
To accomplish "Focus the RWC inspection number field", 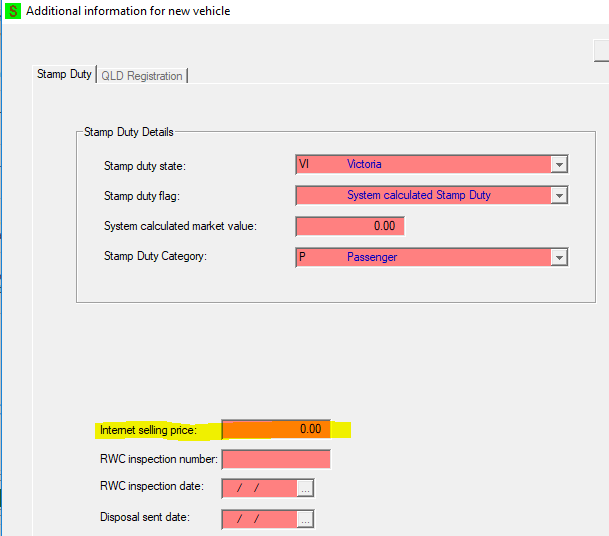I will click(276, 459).
